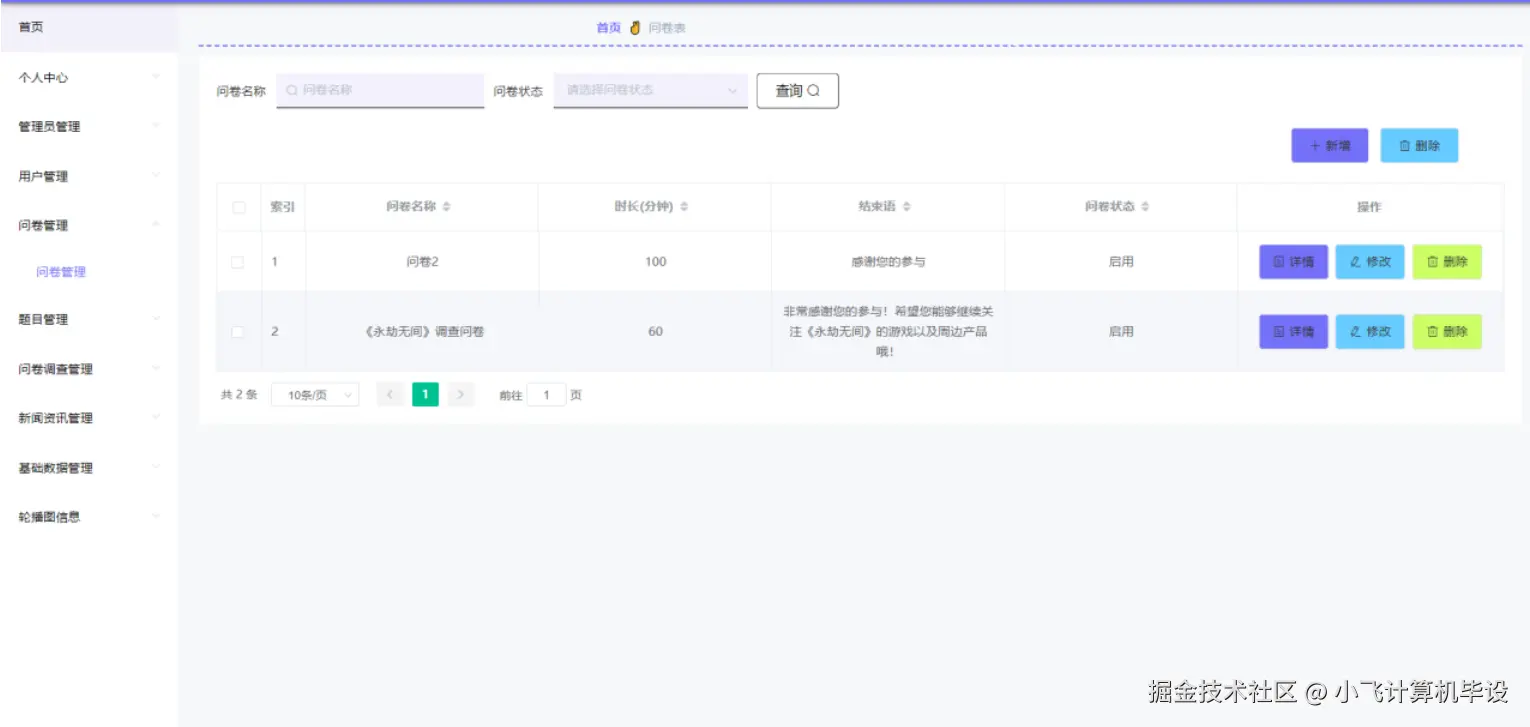Click 修改 for 问卷2 row

1370,262
